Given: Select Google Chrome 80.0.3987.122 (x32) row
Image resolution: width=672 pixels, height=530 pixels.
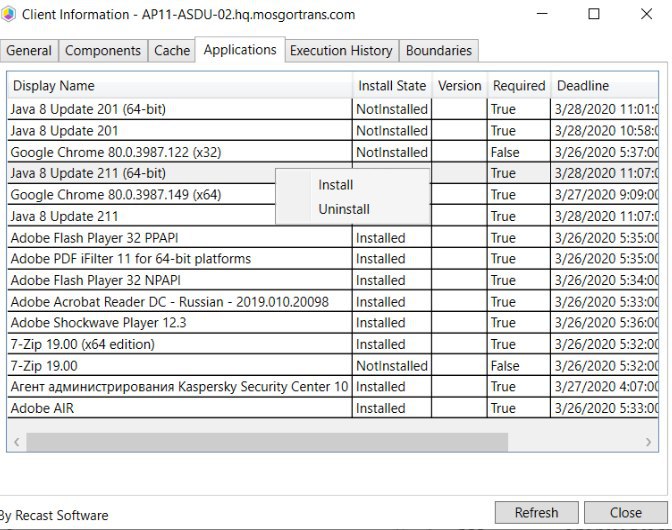Looking at the screenshot, I should [333, 152].
